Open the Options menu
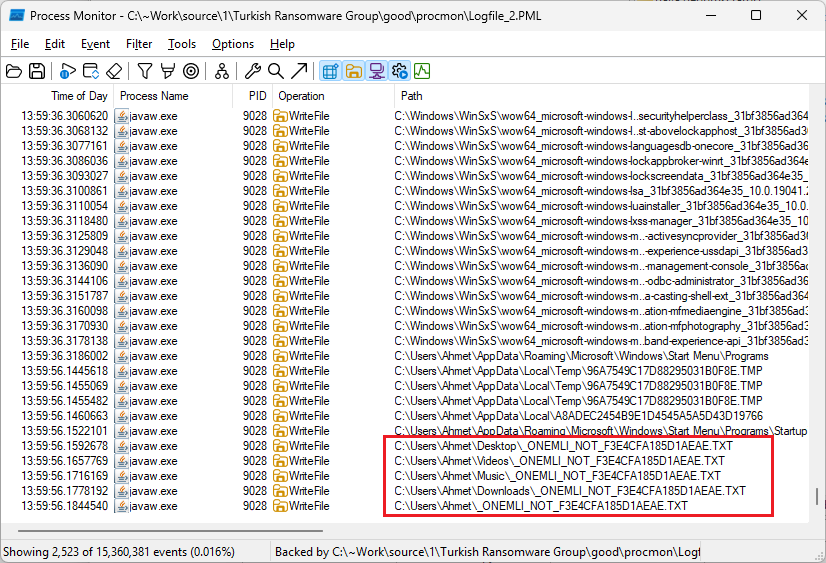826x563 pixels. (x=233, y=44)
